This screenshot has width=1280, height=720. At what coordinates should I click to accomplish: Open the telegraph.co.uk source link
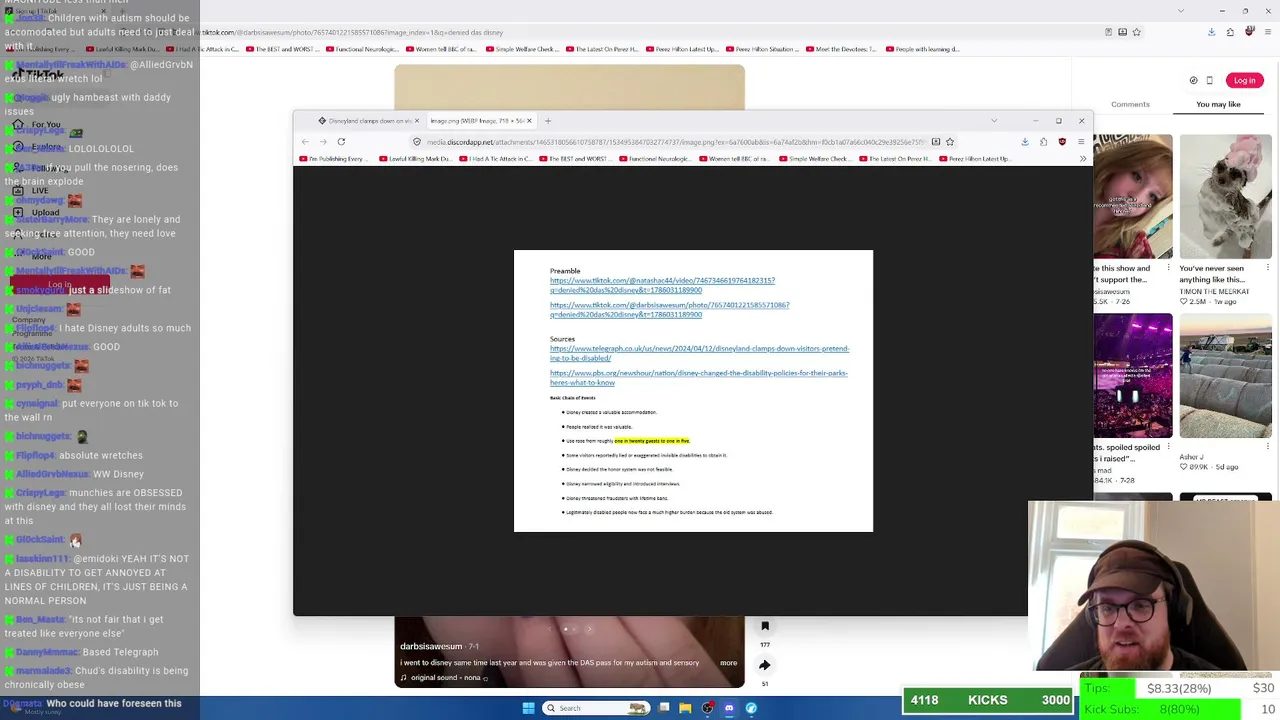click(x=699, y=353)
